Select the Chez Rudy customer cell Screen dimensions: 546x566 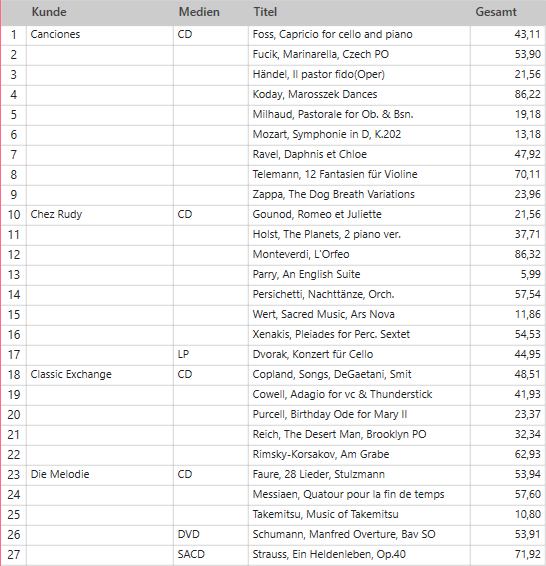[100, 215]
